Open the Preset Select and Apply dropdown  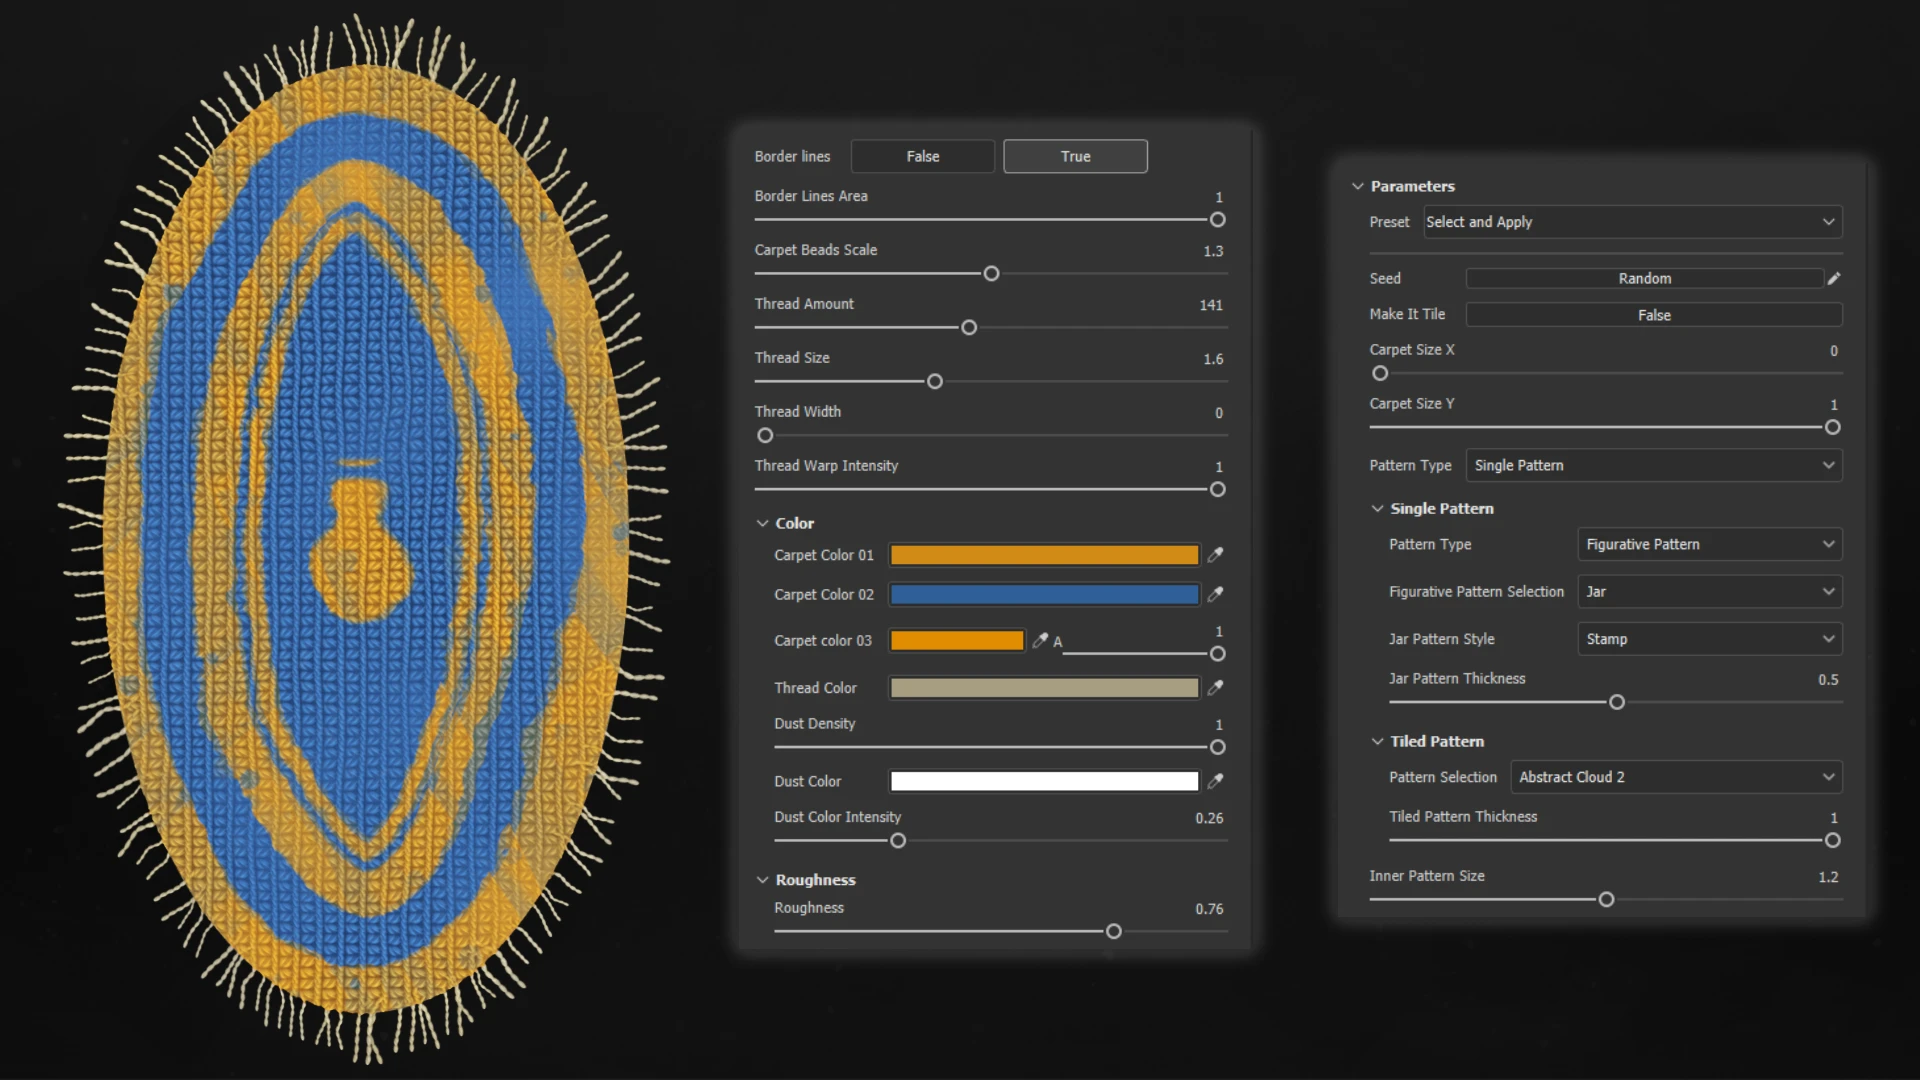coord(1632,222)
